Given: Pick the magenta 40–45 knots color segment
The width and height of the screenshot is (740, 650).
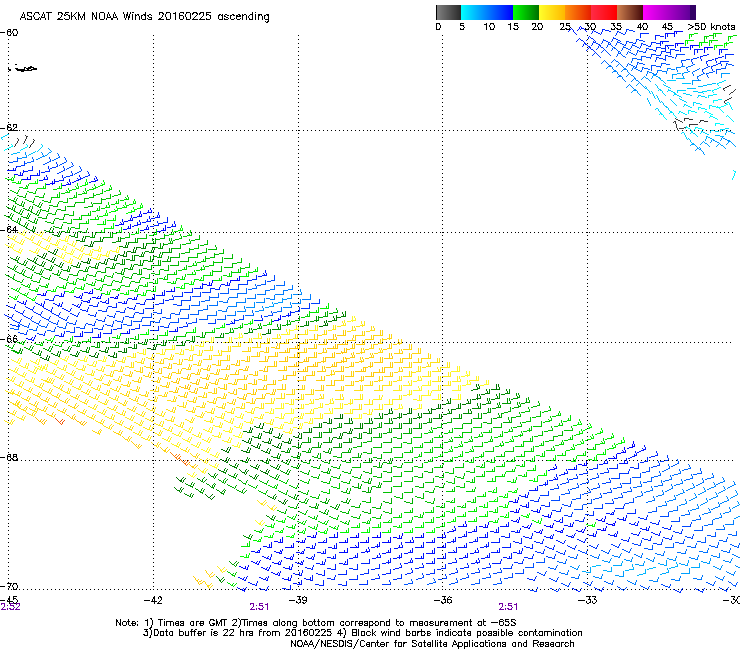Looking at the screenshot, I should (656, 12).
